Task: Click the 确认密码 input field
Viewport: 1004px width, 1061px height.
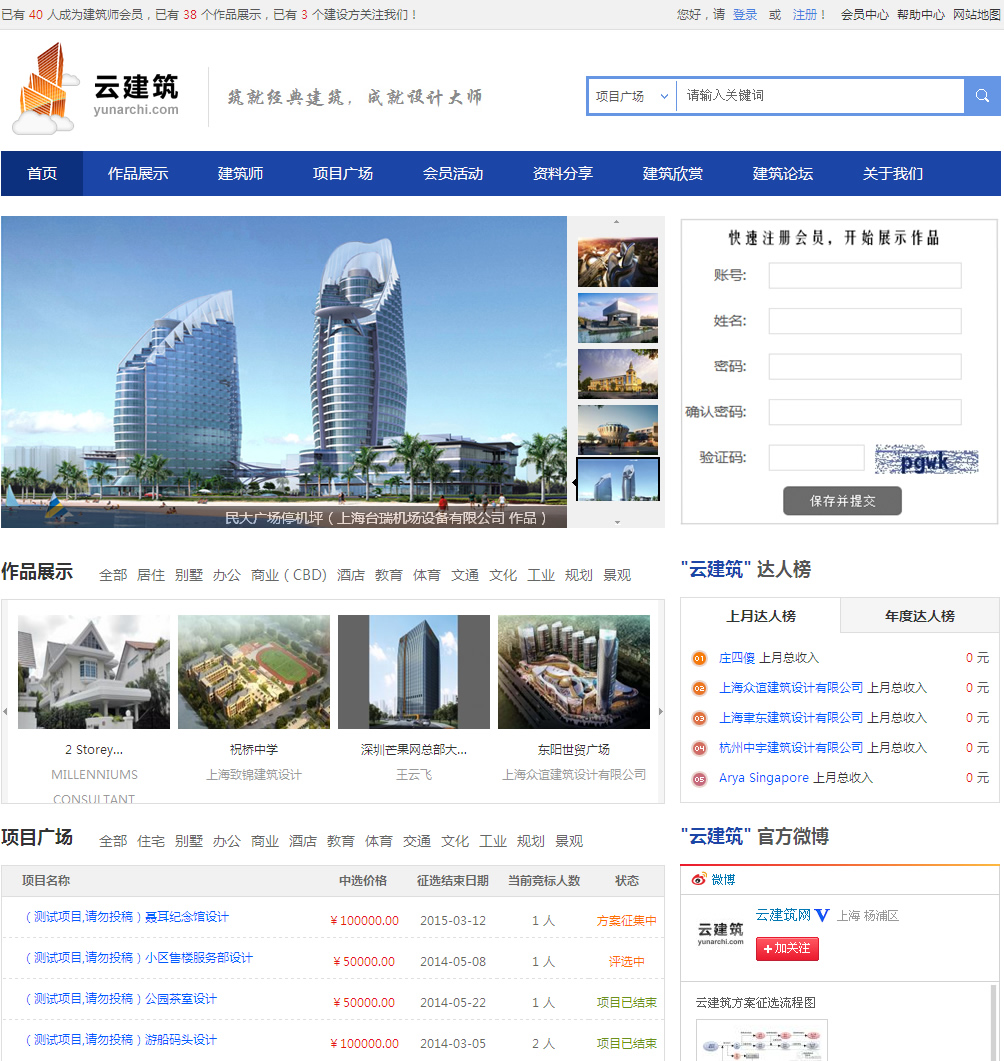Action: pyautogui.click(x=865, y=412)
